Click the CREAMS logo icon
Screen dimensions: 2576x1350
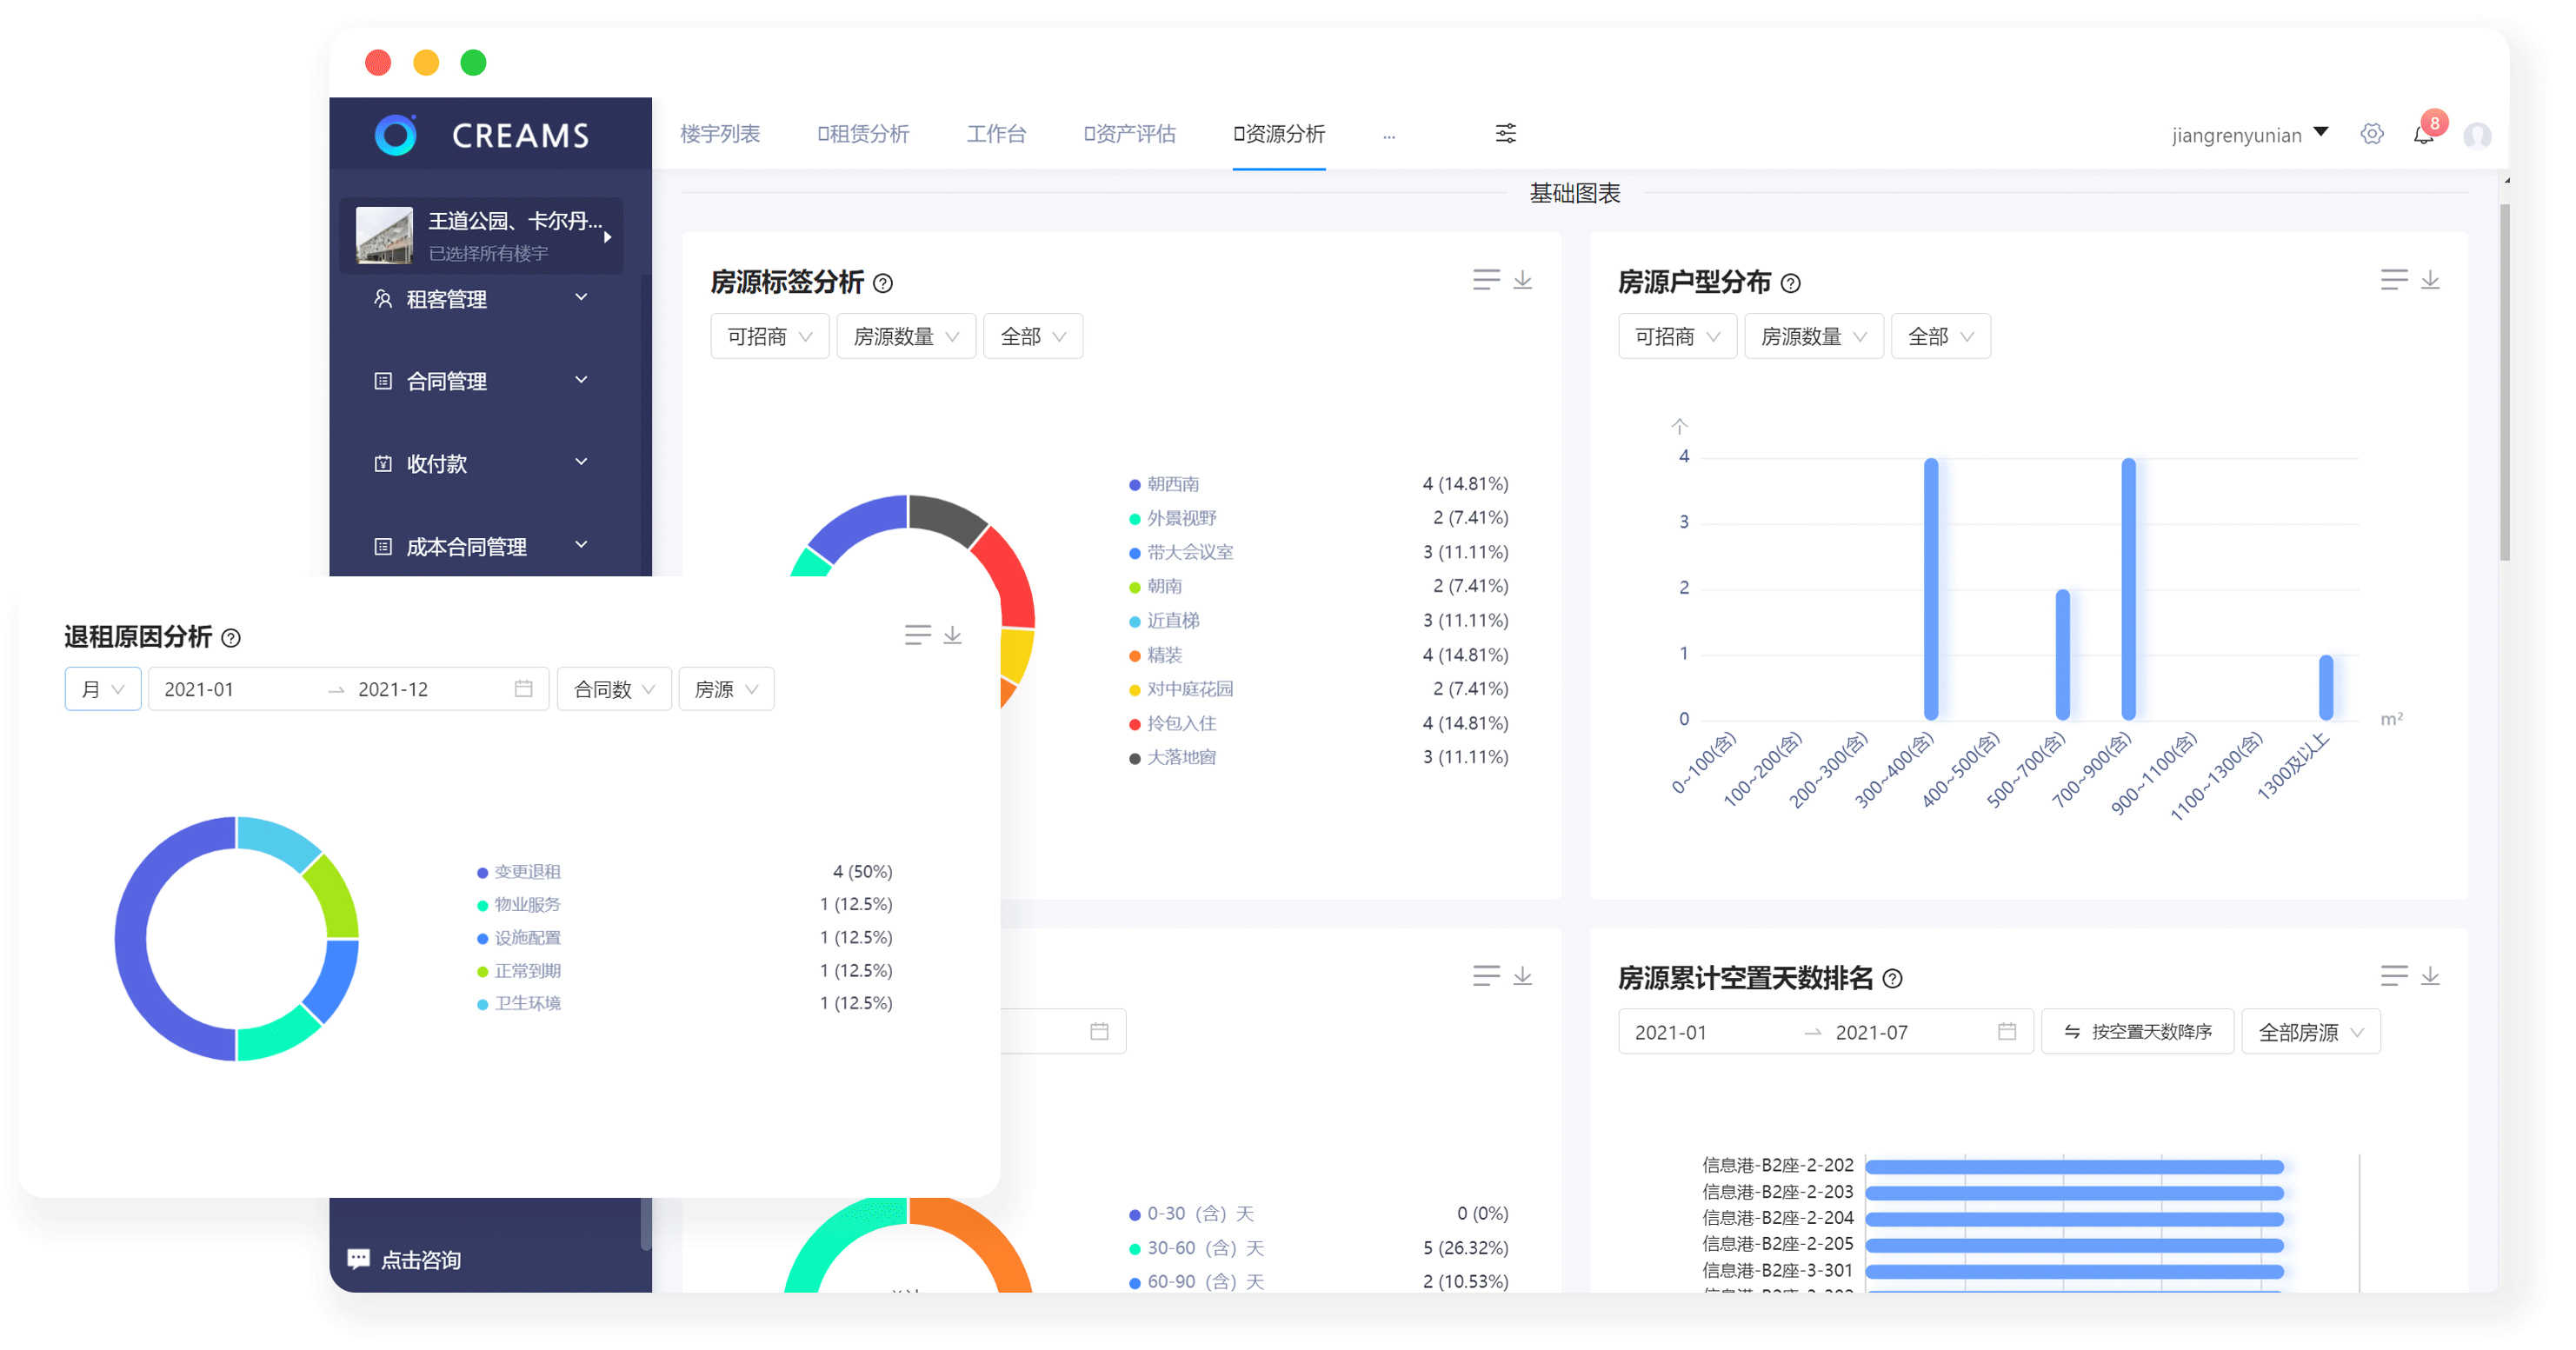[395, 135]
